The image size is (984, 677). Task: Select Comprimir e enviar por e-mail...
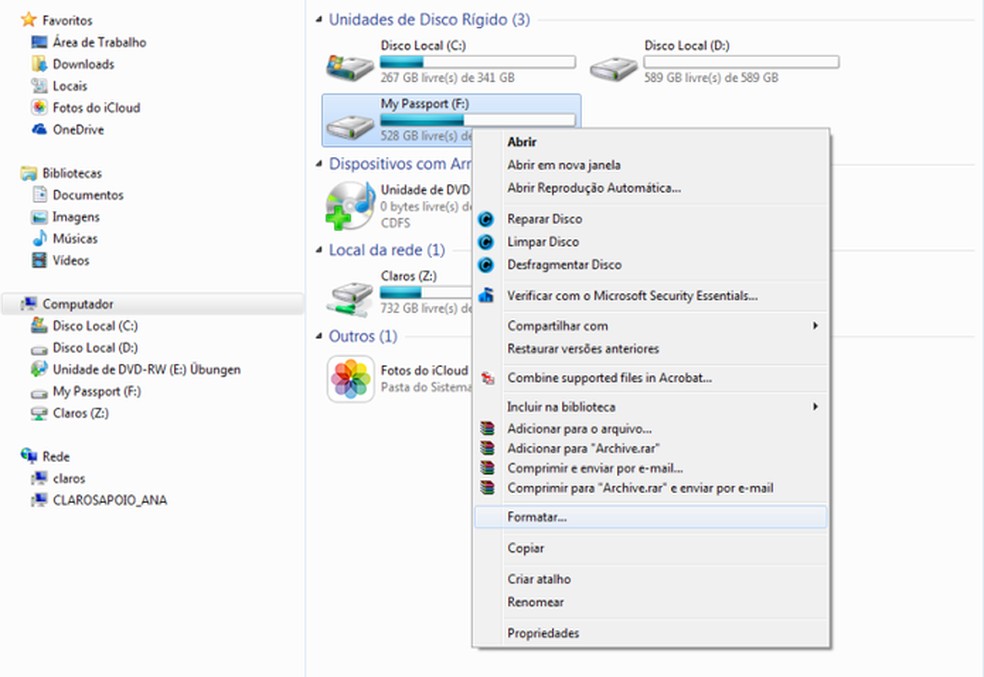(651, 468)
